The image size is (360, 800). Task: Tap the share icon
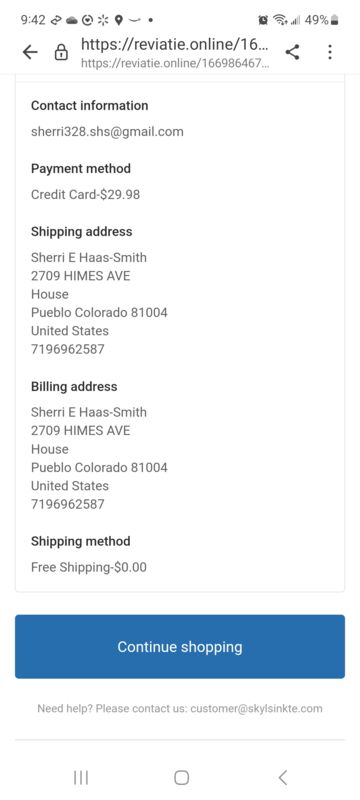click(x=292, y=52)
